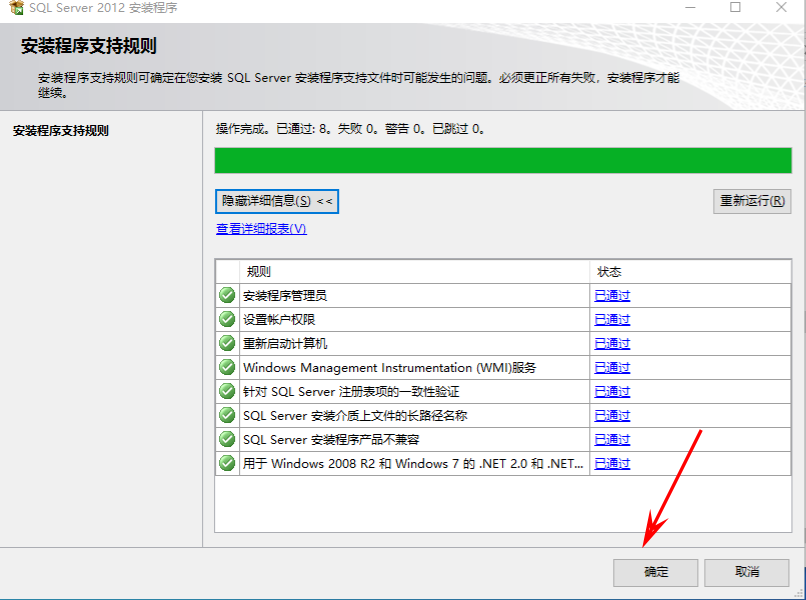Viewport: 806px width, 600px height.
Task: Select the Windows Management Instrumentation (WMI)服务 text
Action: 389,368
